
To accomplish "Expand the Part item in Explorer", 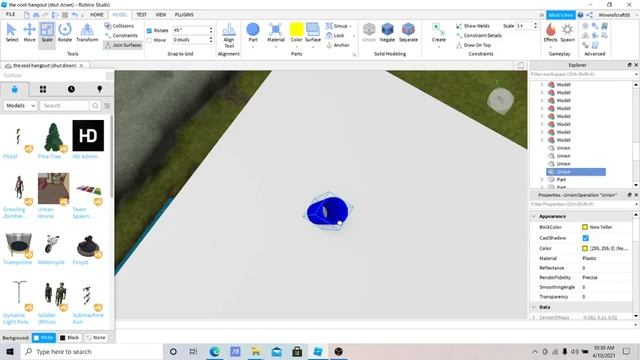I will coord(542,180).
